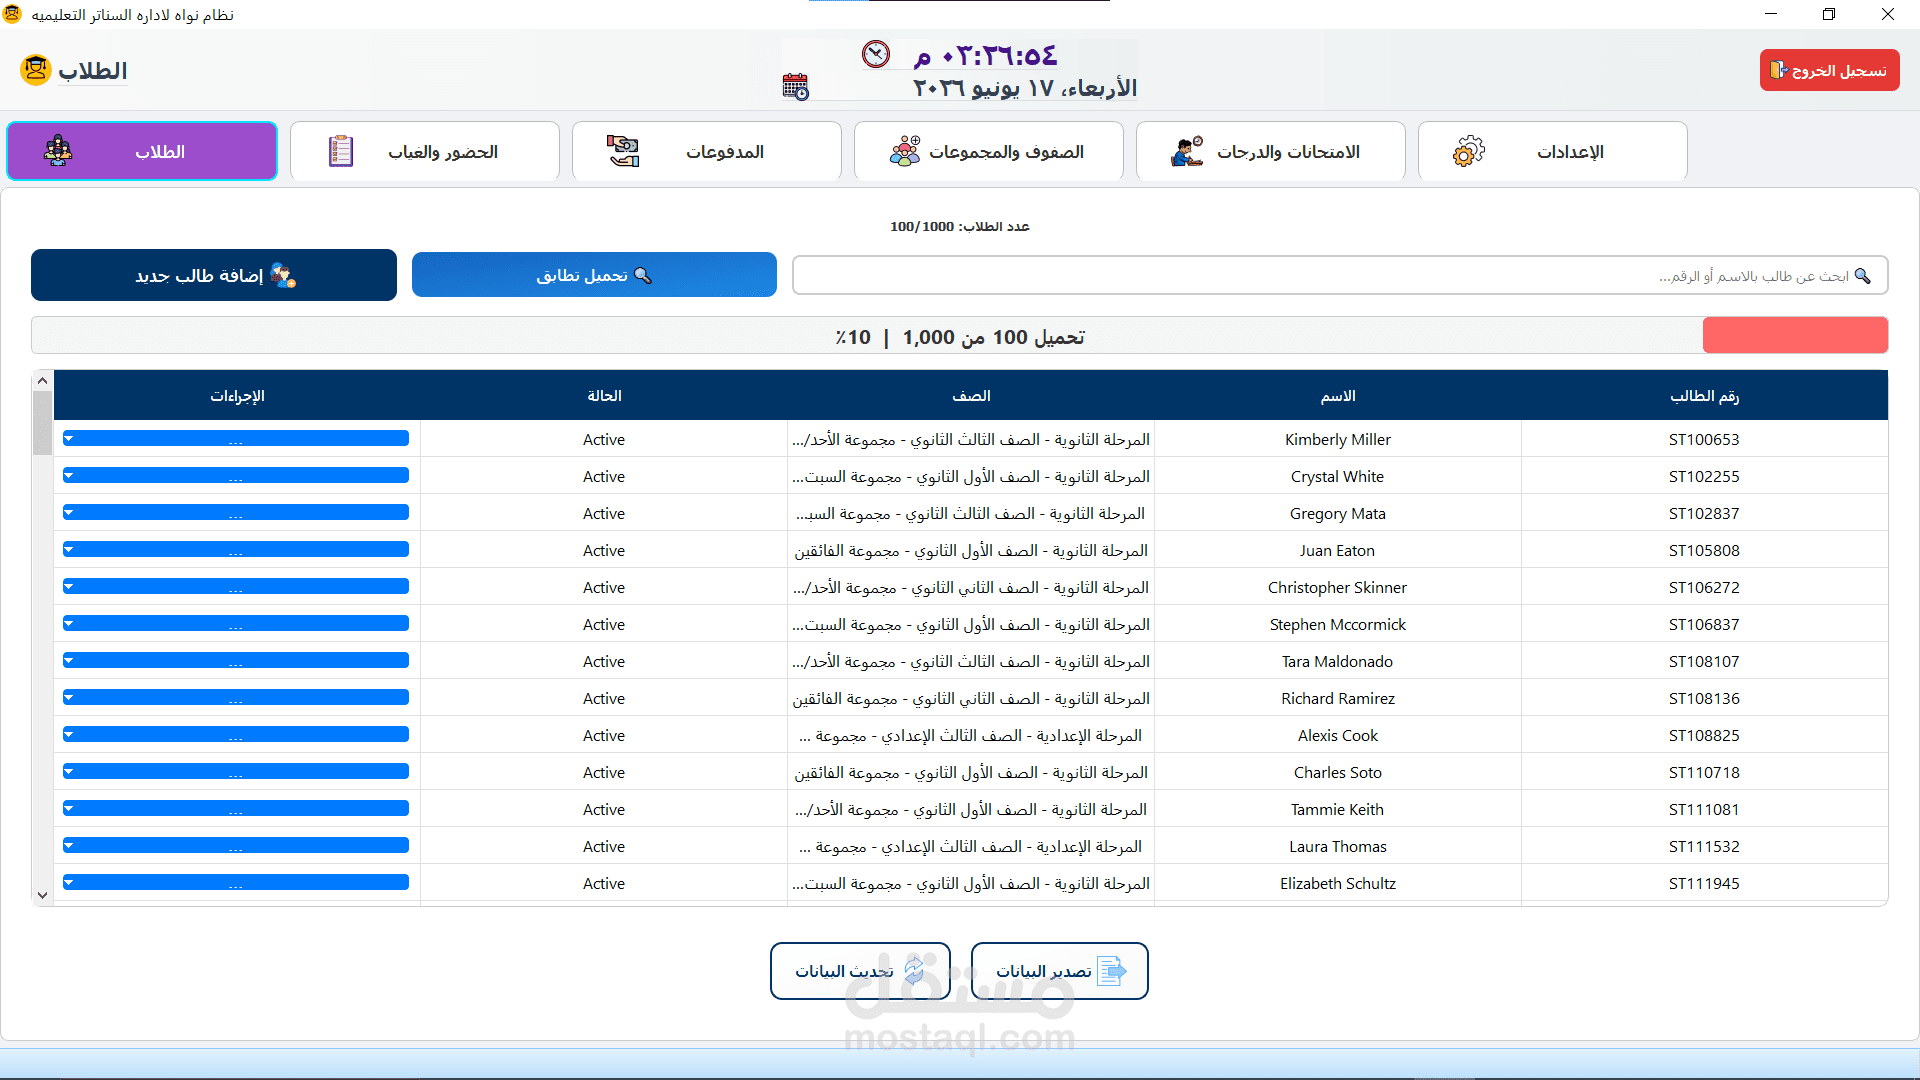
Task: Sort by رقم الطالب column header
Action: pos(1704,396)
